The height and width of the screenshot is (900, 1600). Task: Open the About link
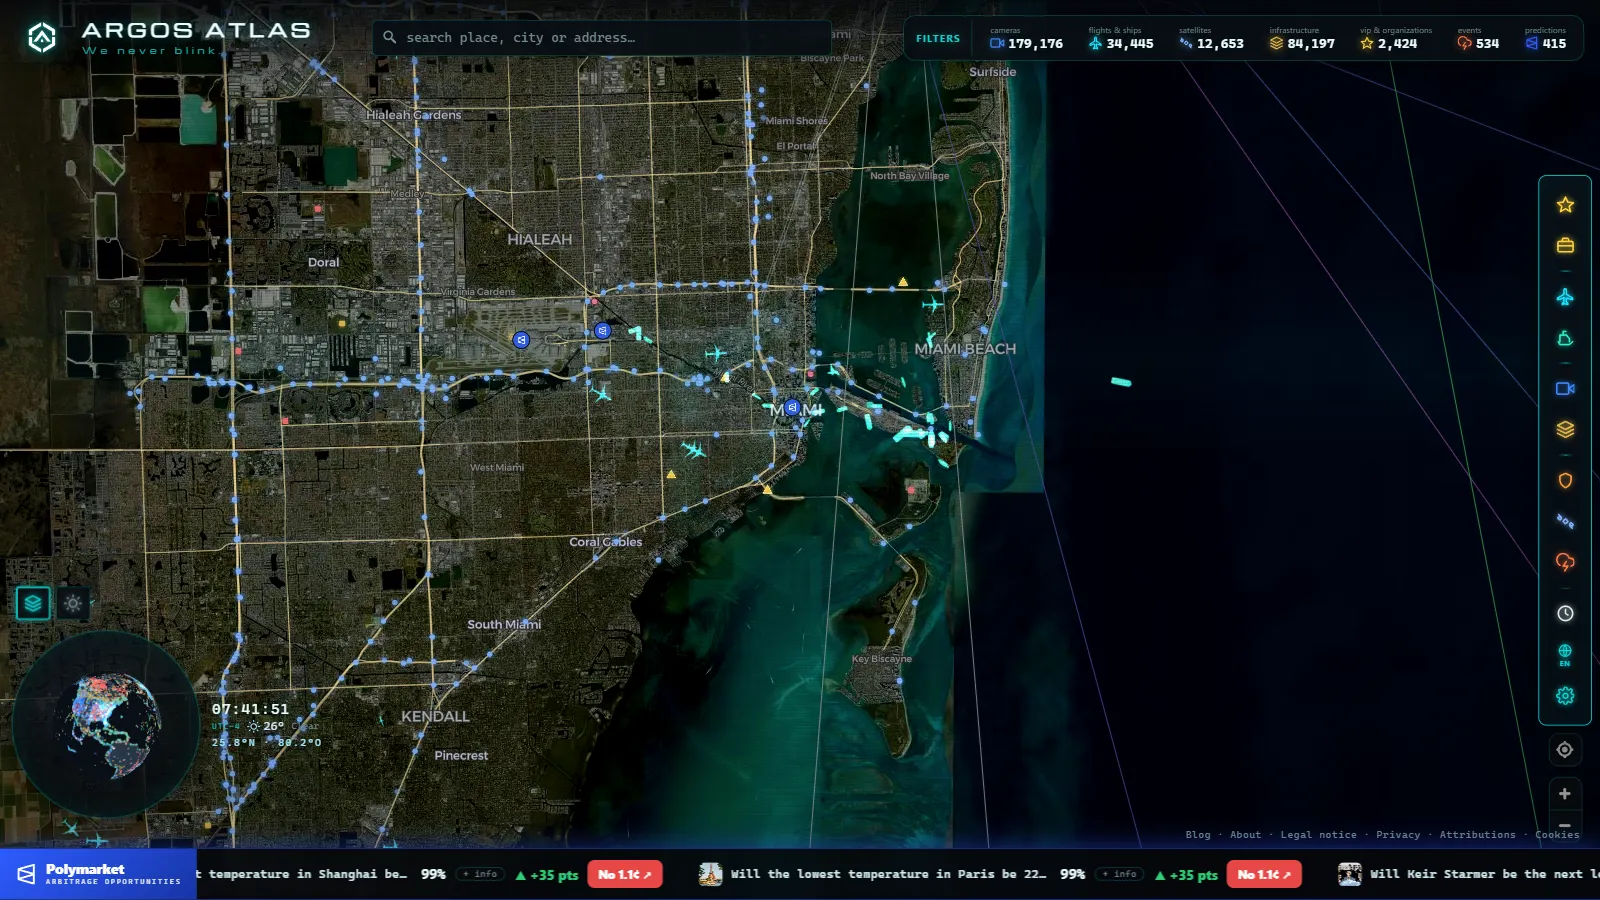click(x=1245, y=835)
